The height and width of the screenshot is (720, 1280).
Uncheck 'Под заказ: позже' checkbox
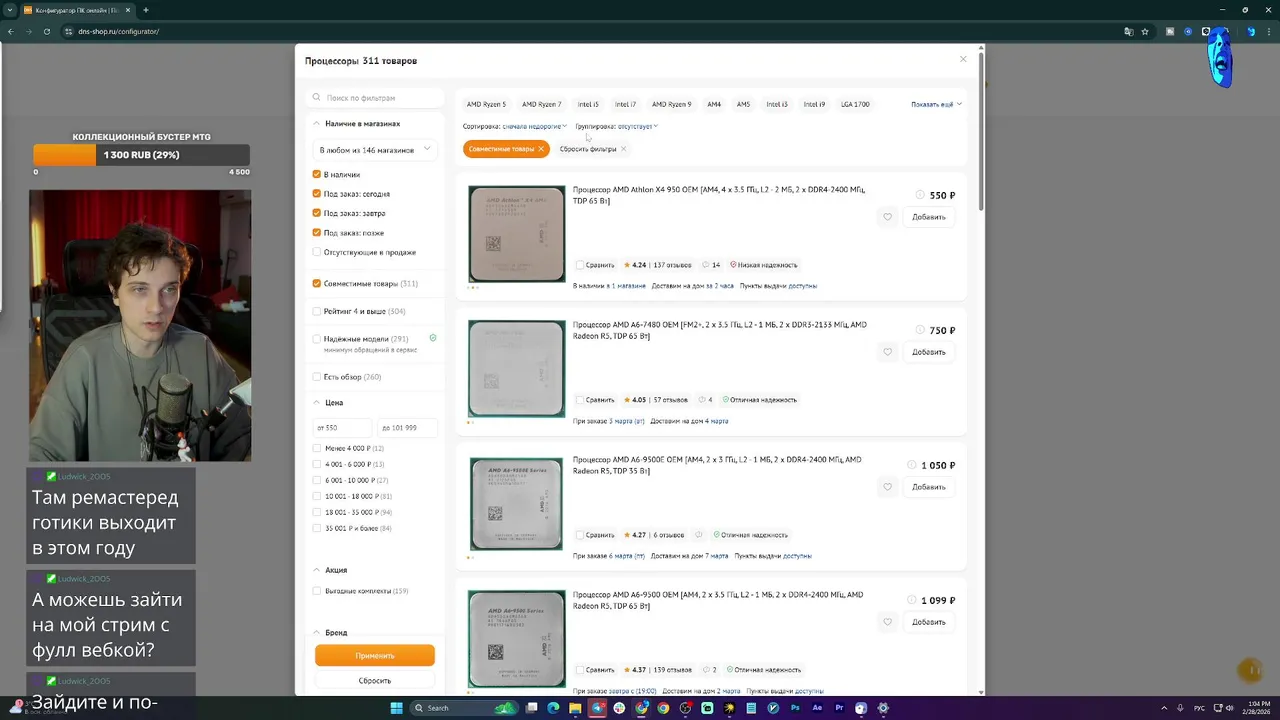(x=317, y=233)
